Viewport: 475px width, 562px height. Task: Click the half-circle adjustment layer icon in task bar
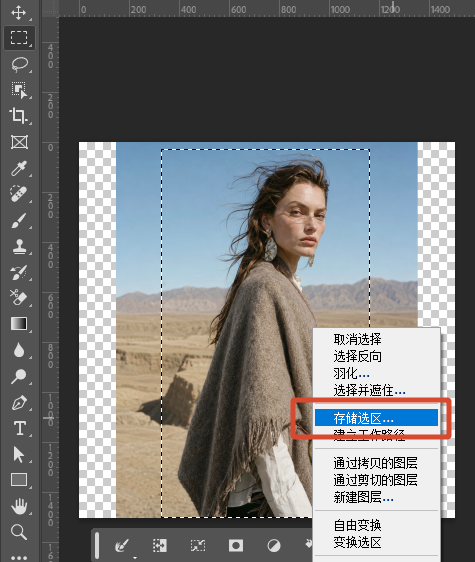274,546
